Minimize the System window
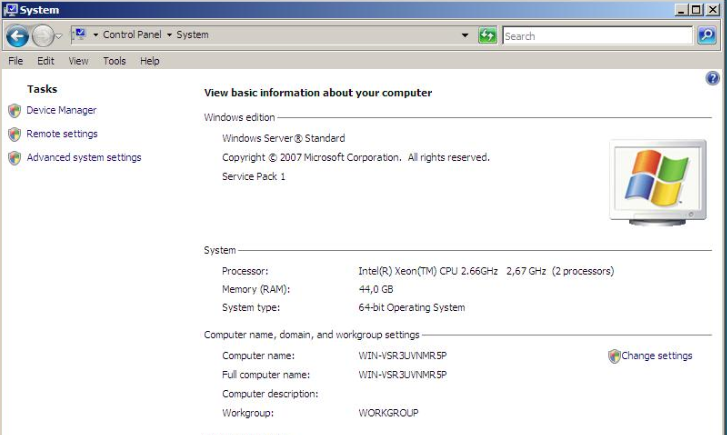The image size is (727, 435). [681, 10]
